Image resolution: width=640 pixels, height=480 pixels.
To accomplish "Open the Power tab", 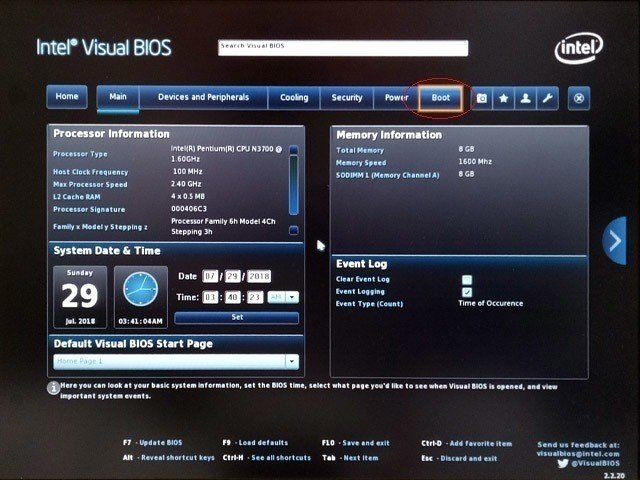I will point(396,98).
